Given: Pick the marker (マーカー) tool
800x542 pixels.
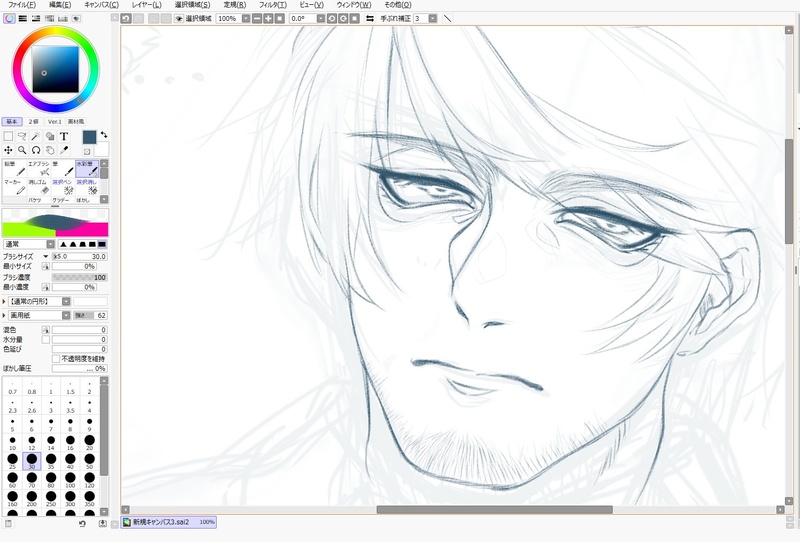Looking at the screenshot, I should (x=14, y=187).
